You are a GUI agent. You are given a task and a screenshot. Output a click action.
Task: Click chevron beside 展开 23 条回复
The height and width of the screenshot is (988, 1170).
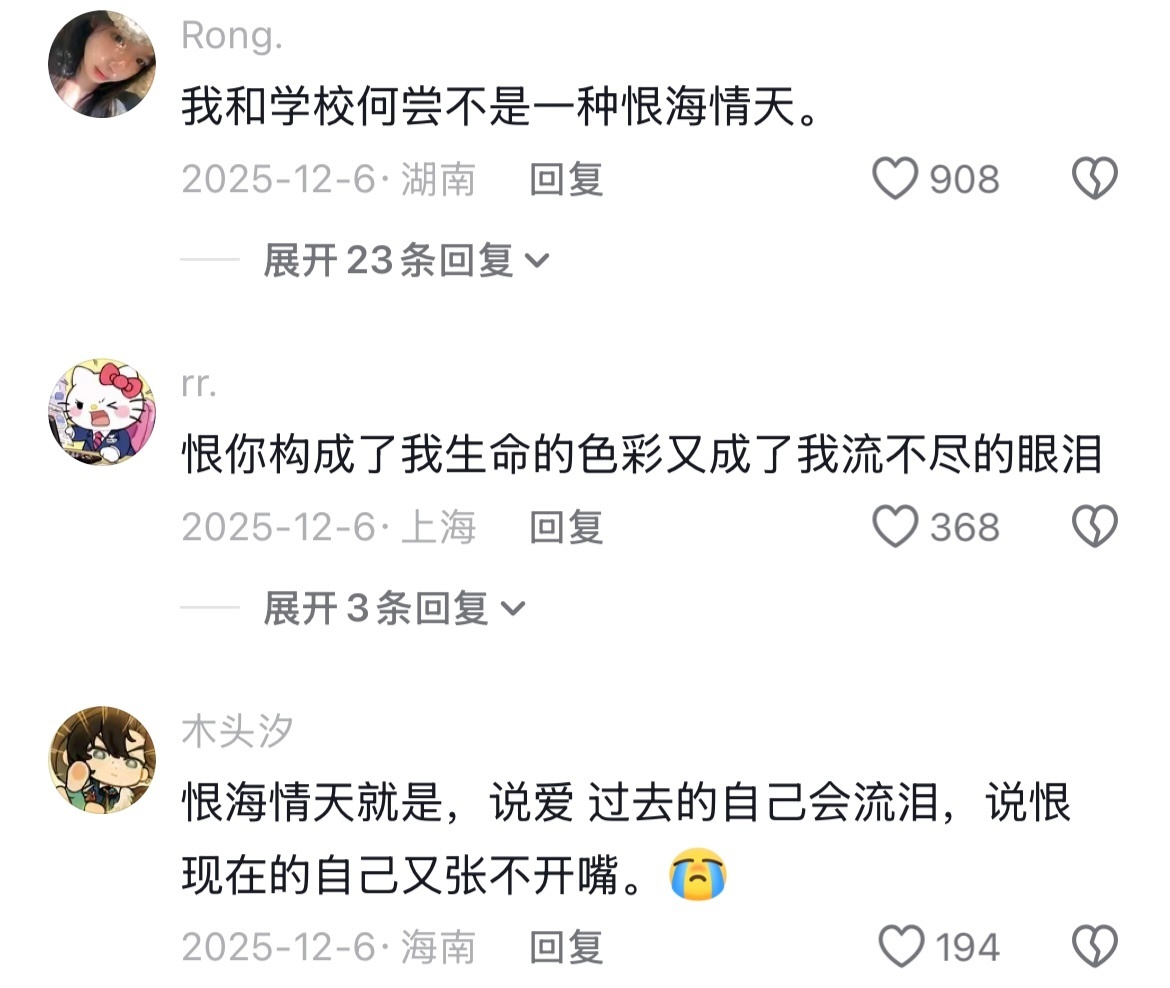pos(537,260)
